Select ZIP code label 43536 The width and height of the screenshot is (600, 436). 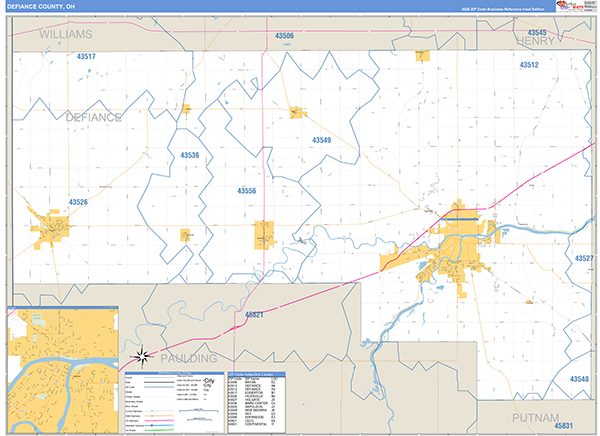click(190, 155)
